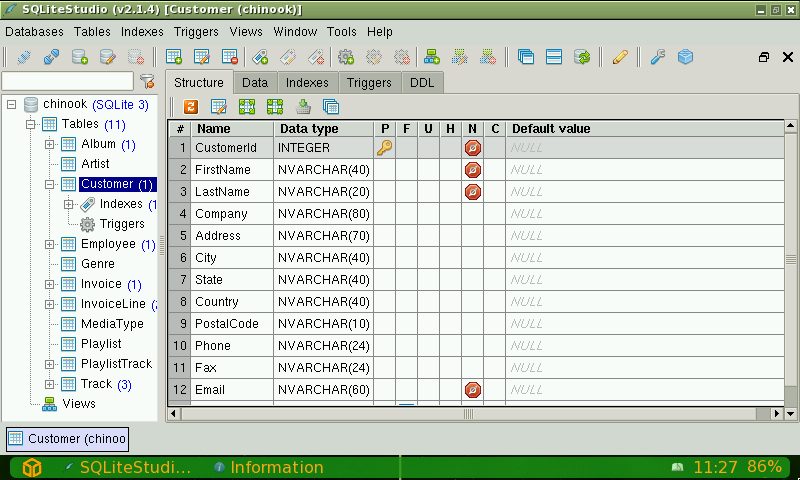Collapse the Tables node
800x480 pixels.
tap(31, 124)
